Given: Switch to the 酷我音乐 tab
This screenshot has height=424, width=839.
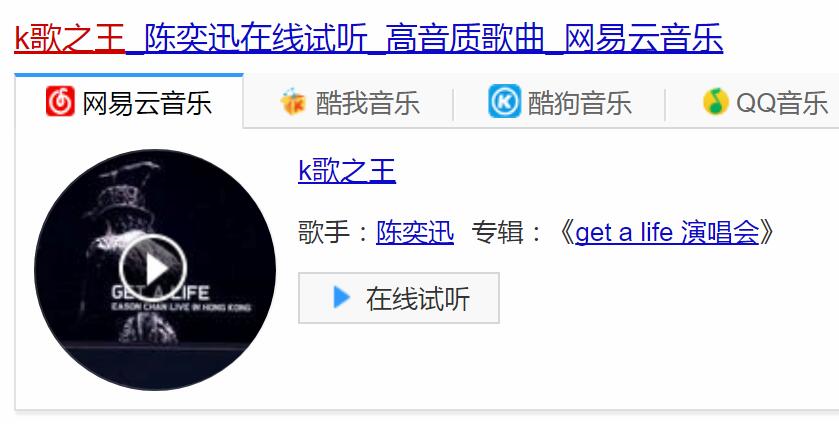Looking at the screenshot, I should (367, 103).
